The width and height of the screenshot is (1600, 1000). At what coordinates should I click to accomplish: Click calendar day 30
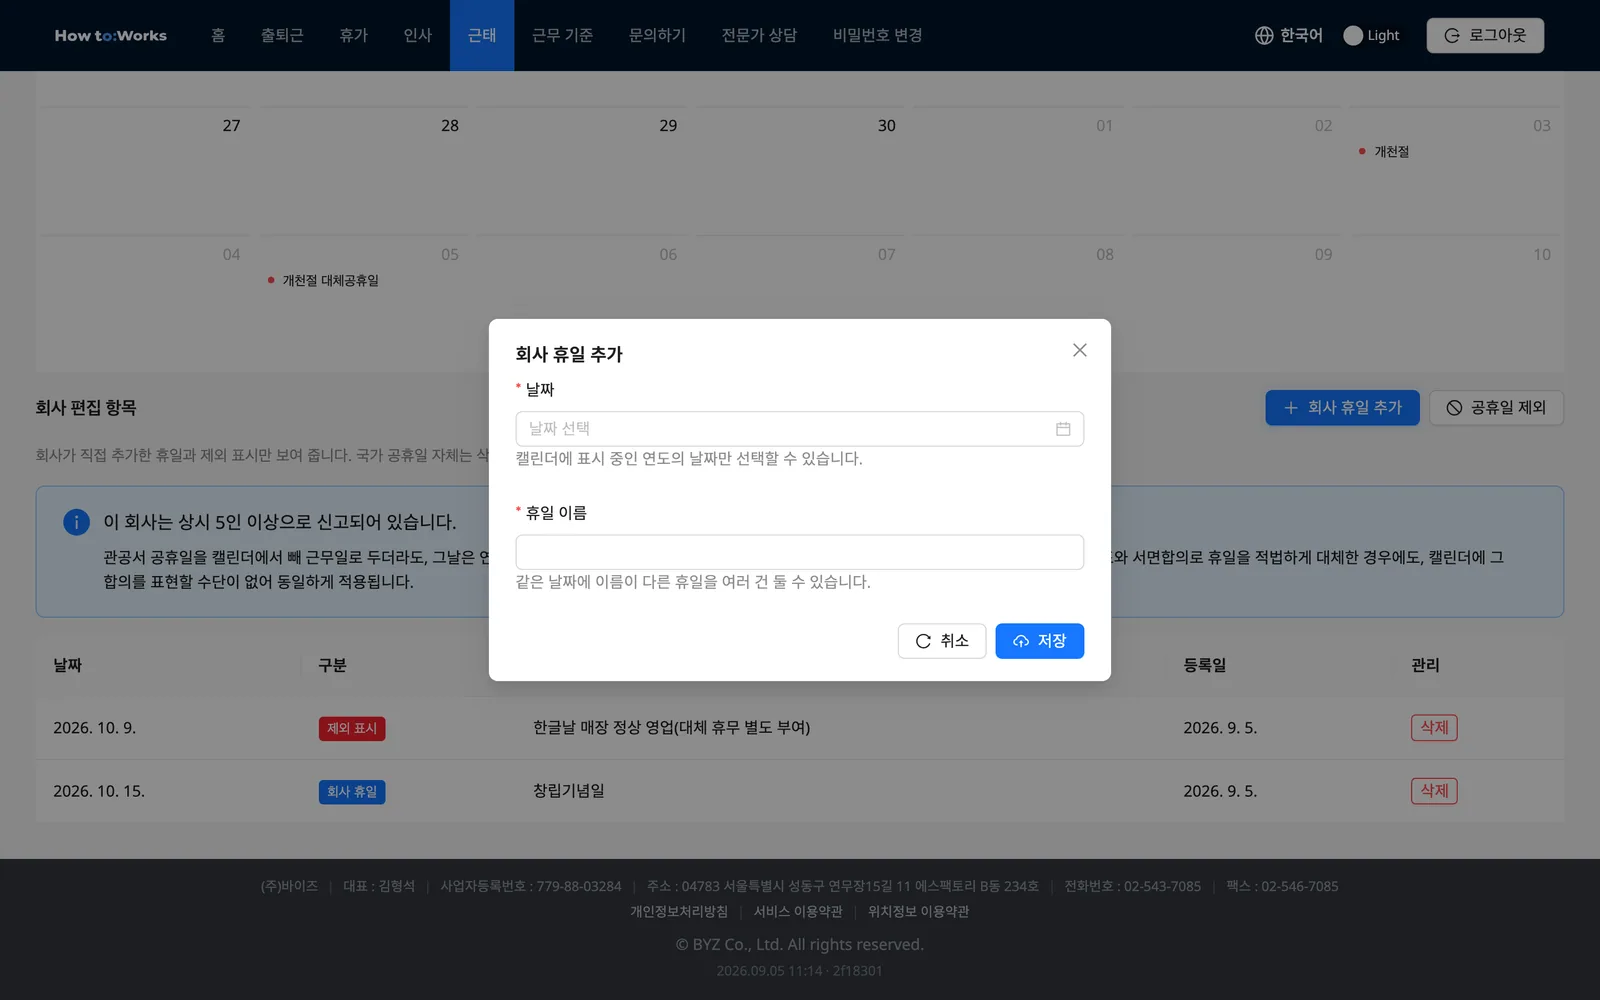(887, 126)
